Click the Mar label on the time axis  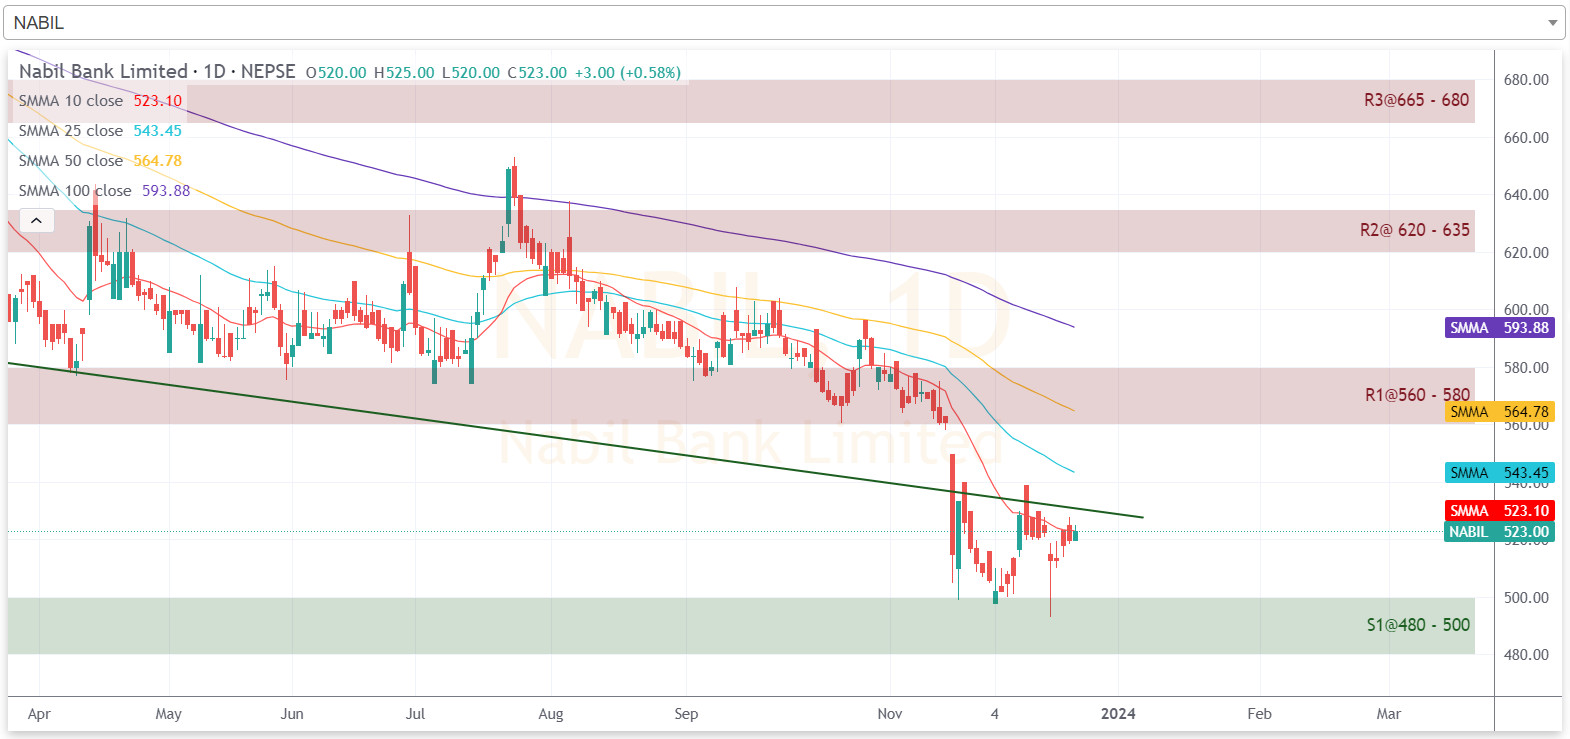point(1389,714)
